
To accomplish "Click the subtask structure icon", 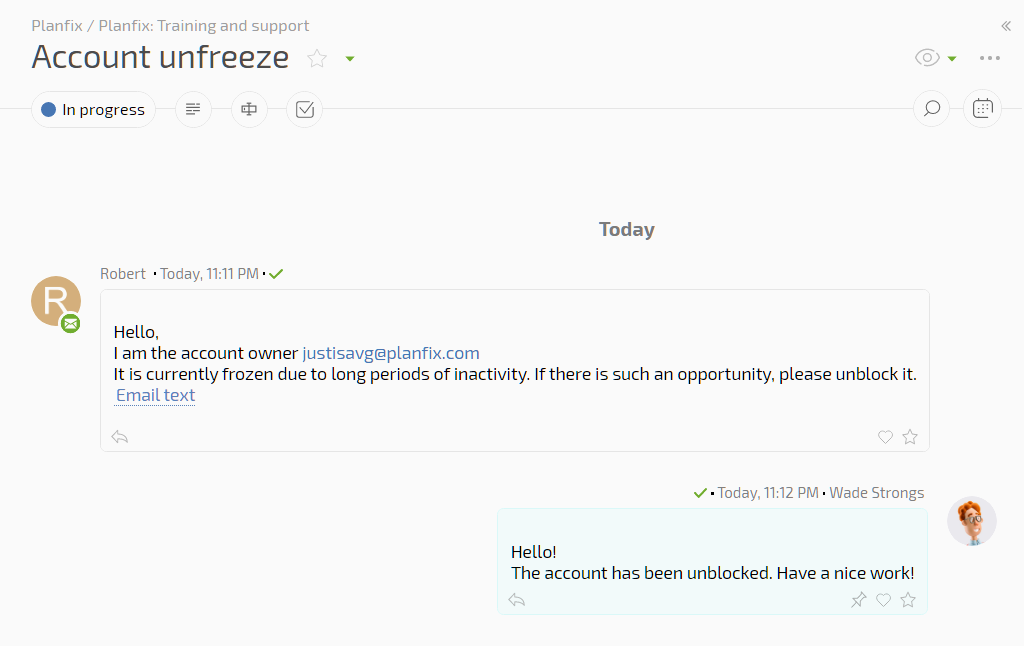I will 249,109.
